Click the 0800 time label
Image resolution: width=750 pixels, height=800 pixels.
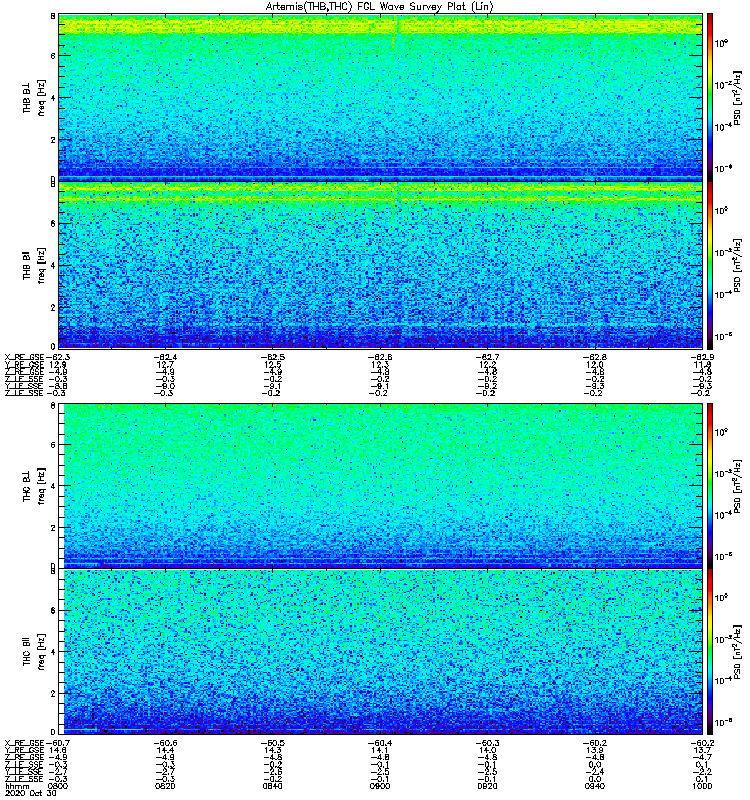click(x=57, y=786)
